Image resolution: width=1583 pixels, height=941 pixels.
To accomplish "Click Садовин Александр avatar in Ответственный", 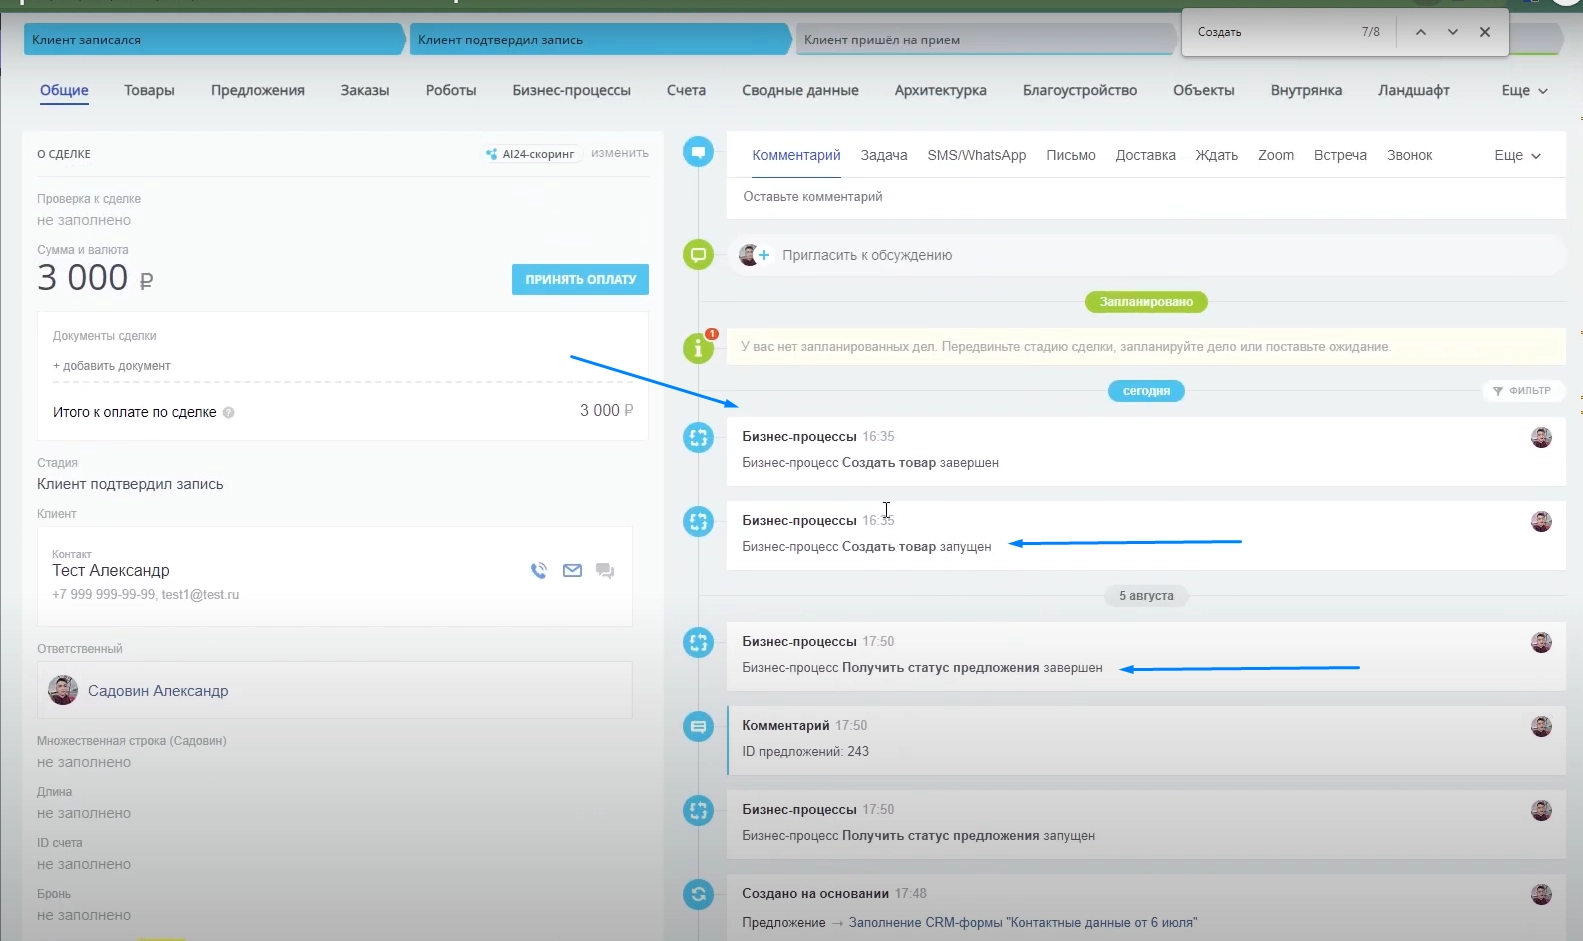I will tap(63, 690).
